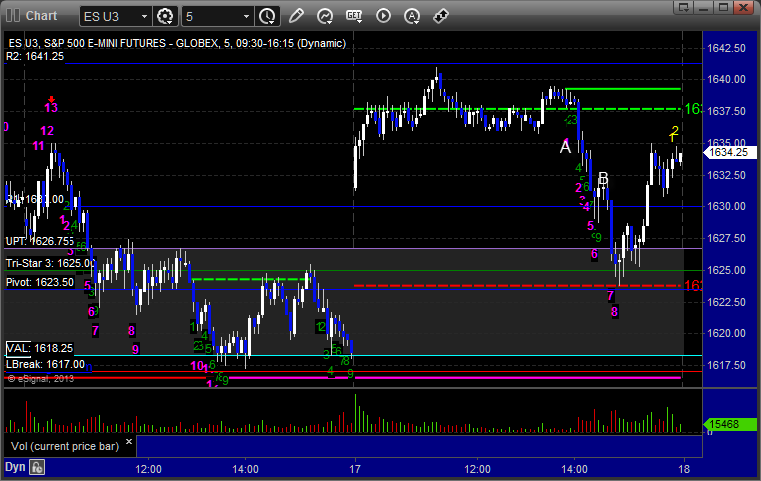Viewport: 761px width, 481px height.
Task: Click the circled A toolbar icon
Action: (412, 17)
